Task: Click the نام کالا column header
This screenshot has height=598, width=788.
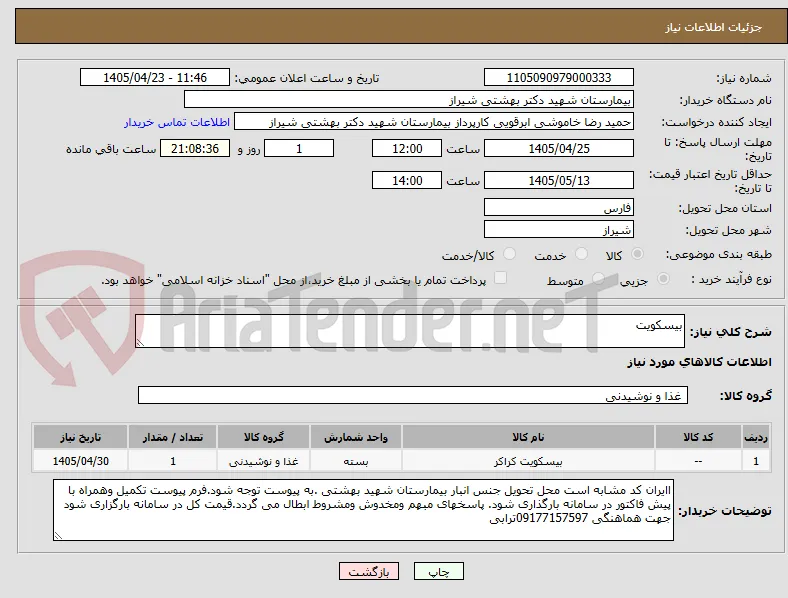Action: (528, 437)
